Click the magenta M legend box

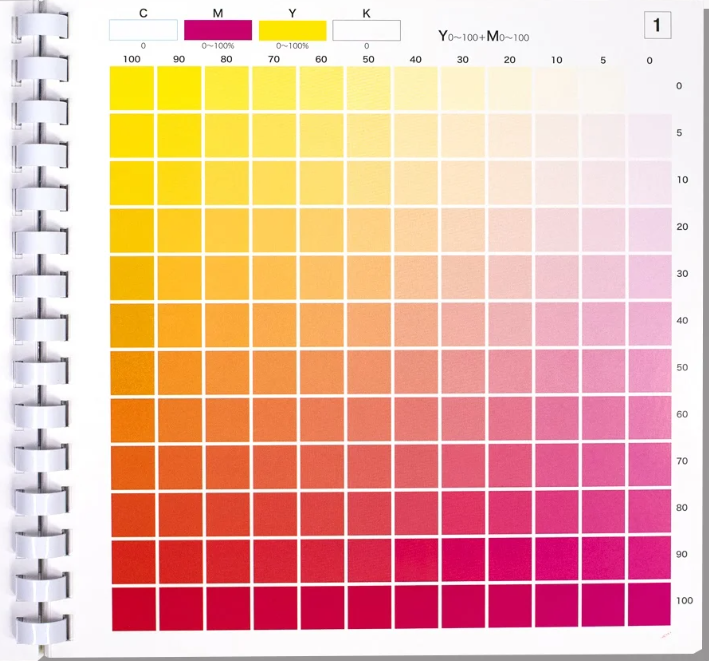pos(218,30)
